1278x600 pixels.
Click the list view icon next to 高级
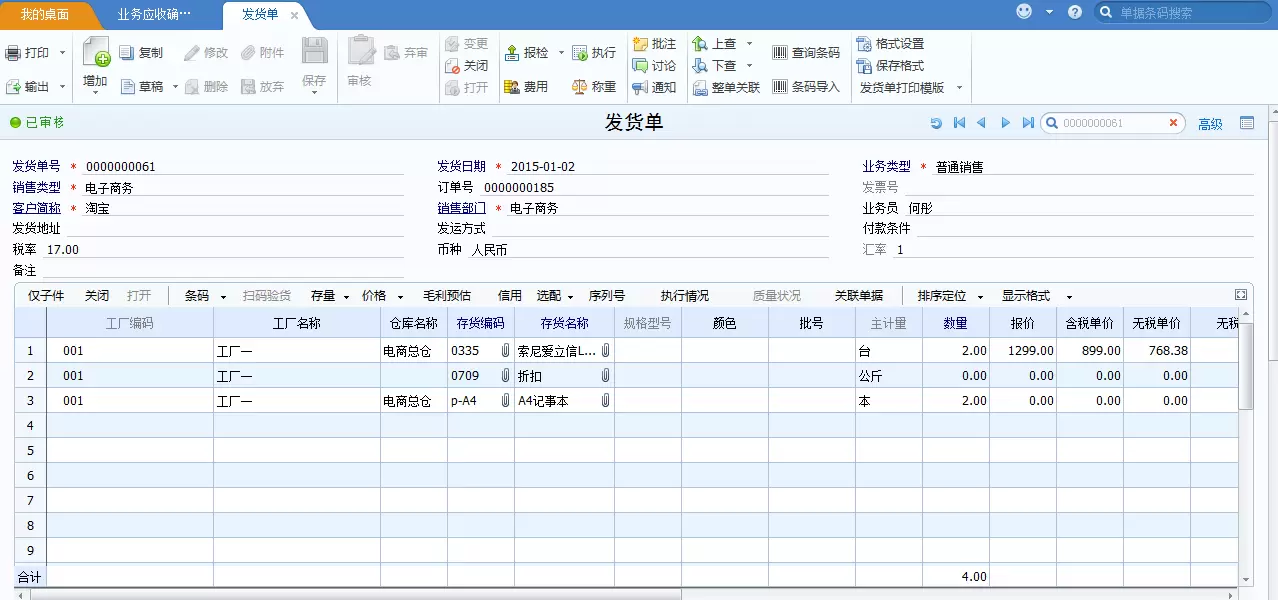coord(1247,123)
